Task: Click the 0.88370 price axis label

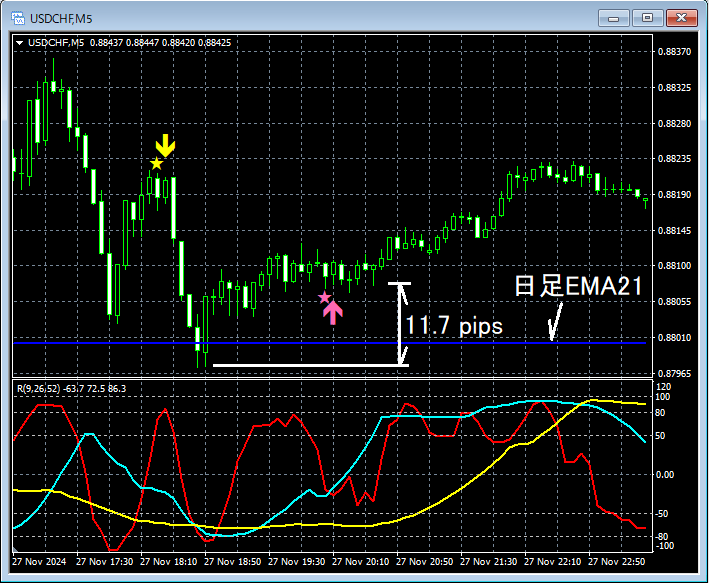Action: [x=674, y=52]
